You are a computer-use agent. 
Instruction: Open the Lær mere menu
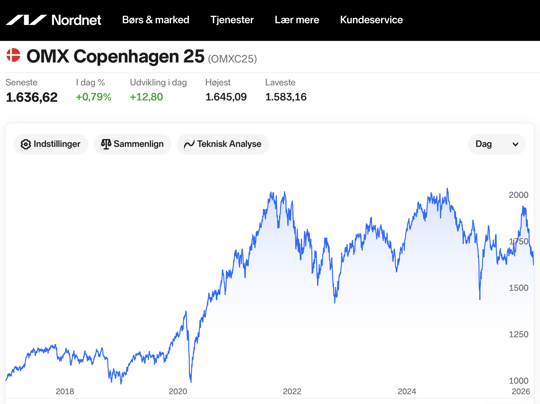[x=297, y=20]
